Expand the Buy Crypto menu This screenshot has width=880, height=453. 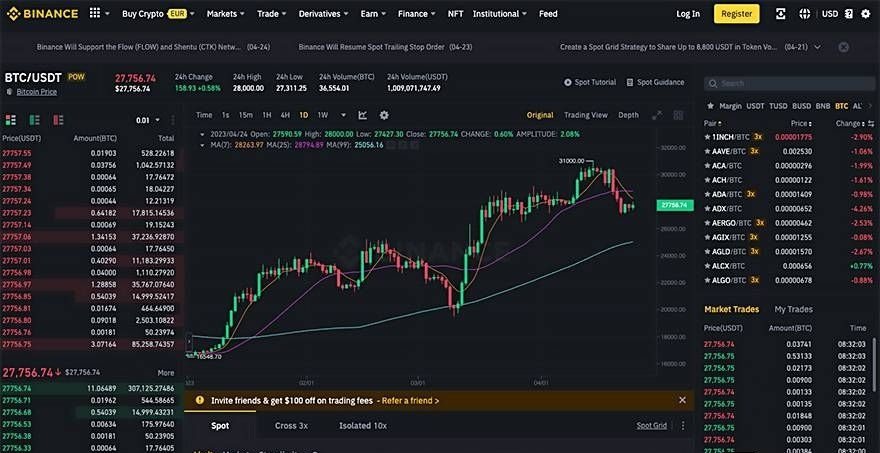[158, 14]
